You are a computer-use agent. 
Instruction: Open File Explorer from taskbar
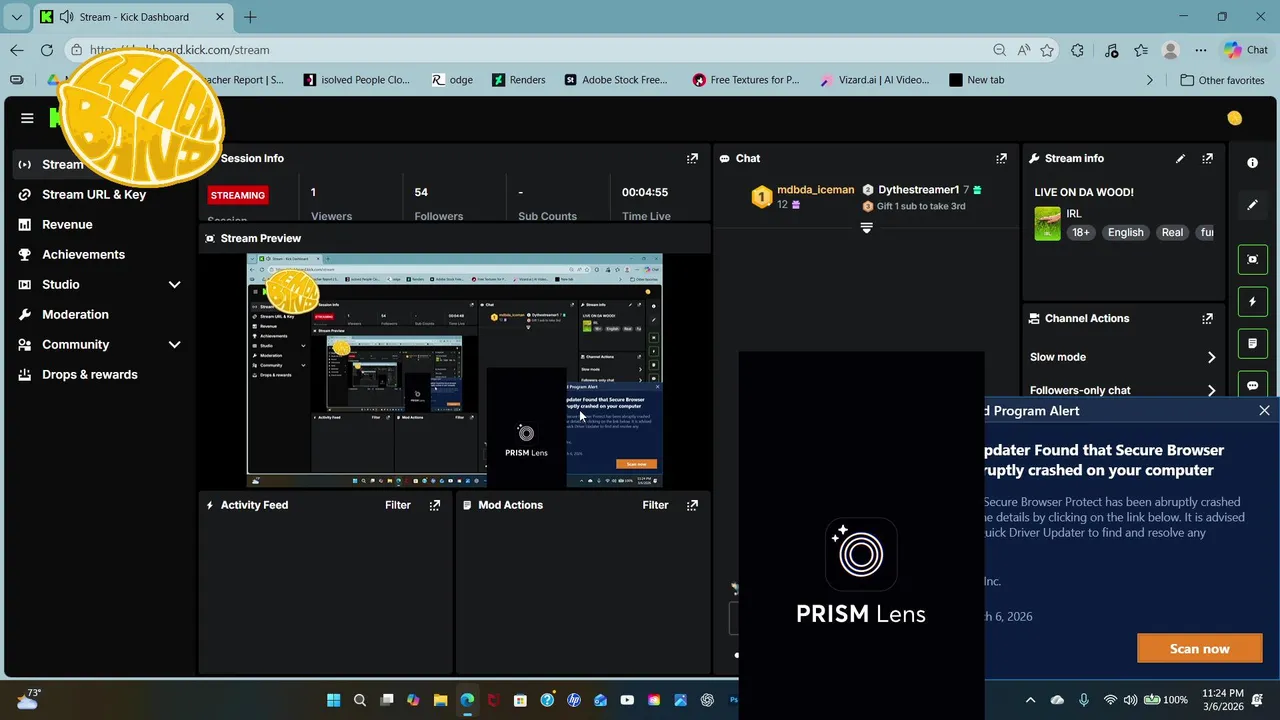pyautogui.click(x=440, y=700)
